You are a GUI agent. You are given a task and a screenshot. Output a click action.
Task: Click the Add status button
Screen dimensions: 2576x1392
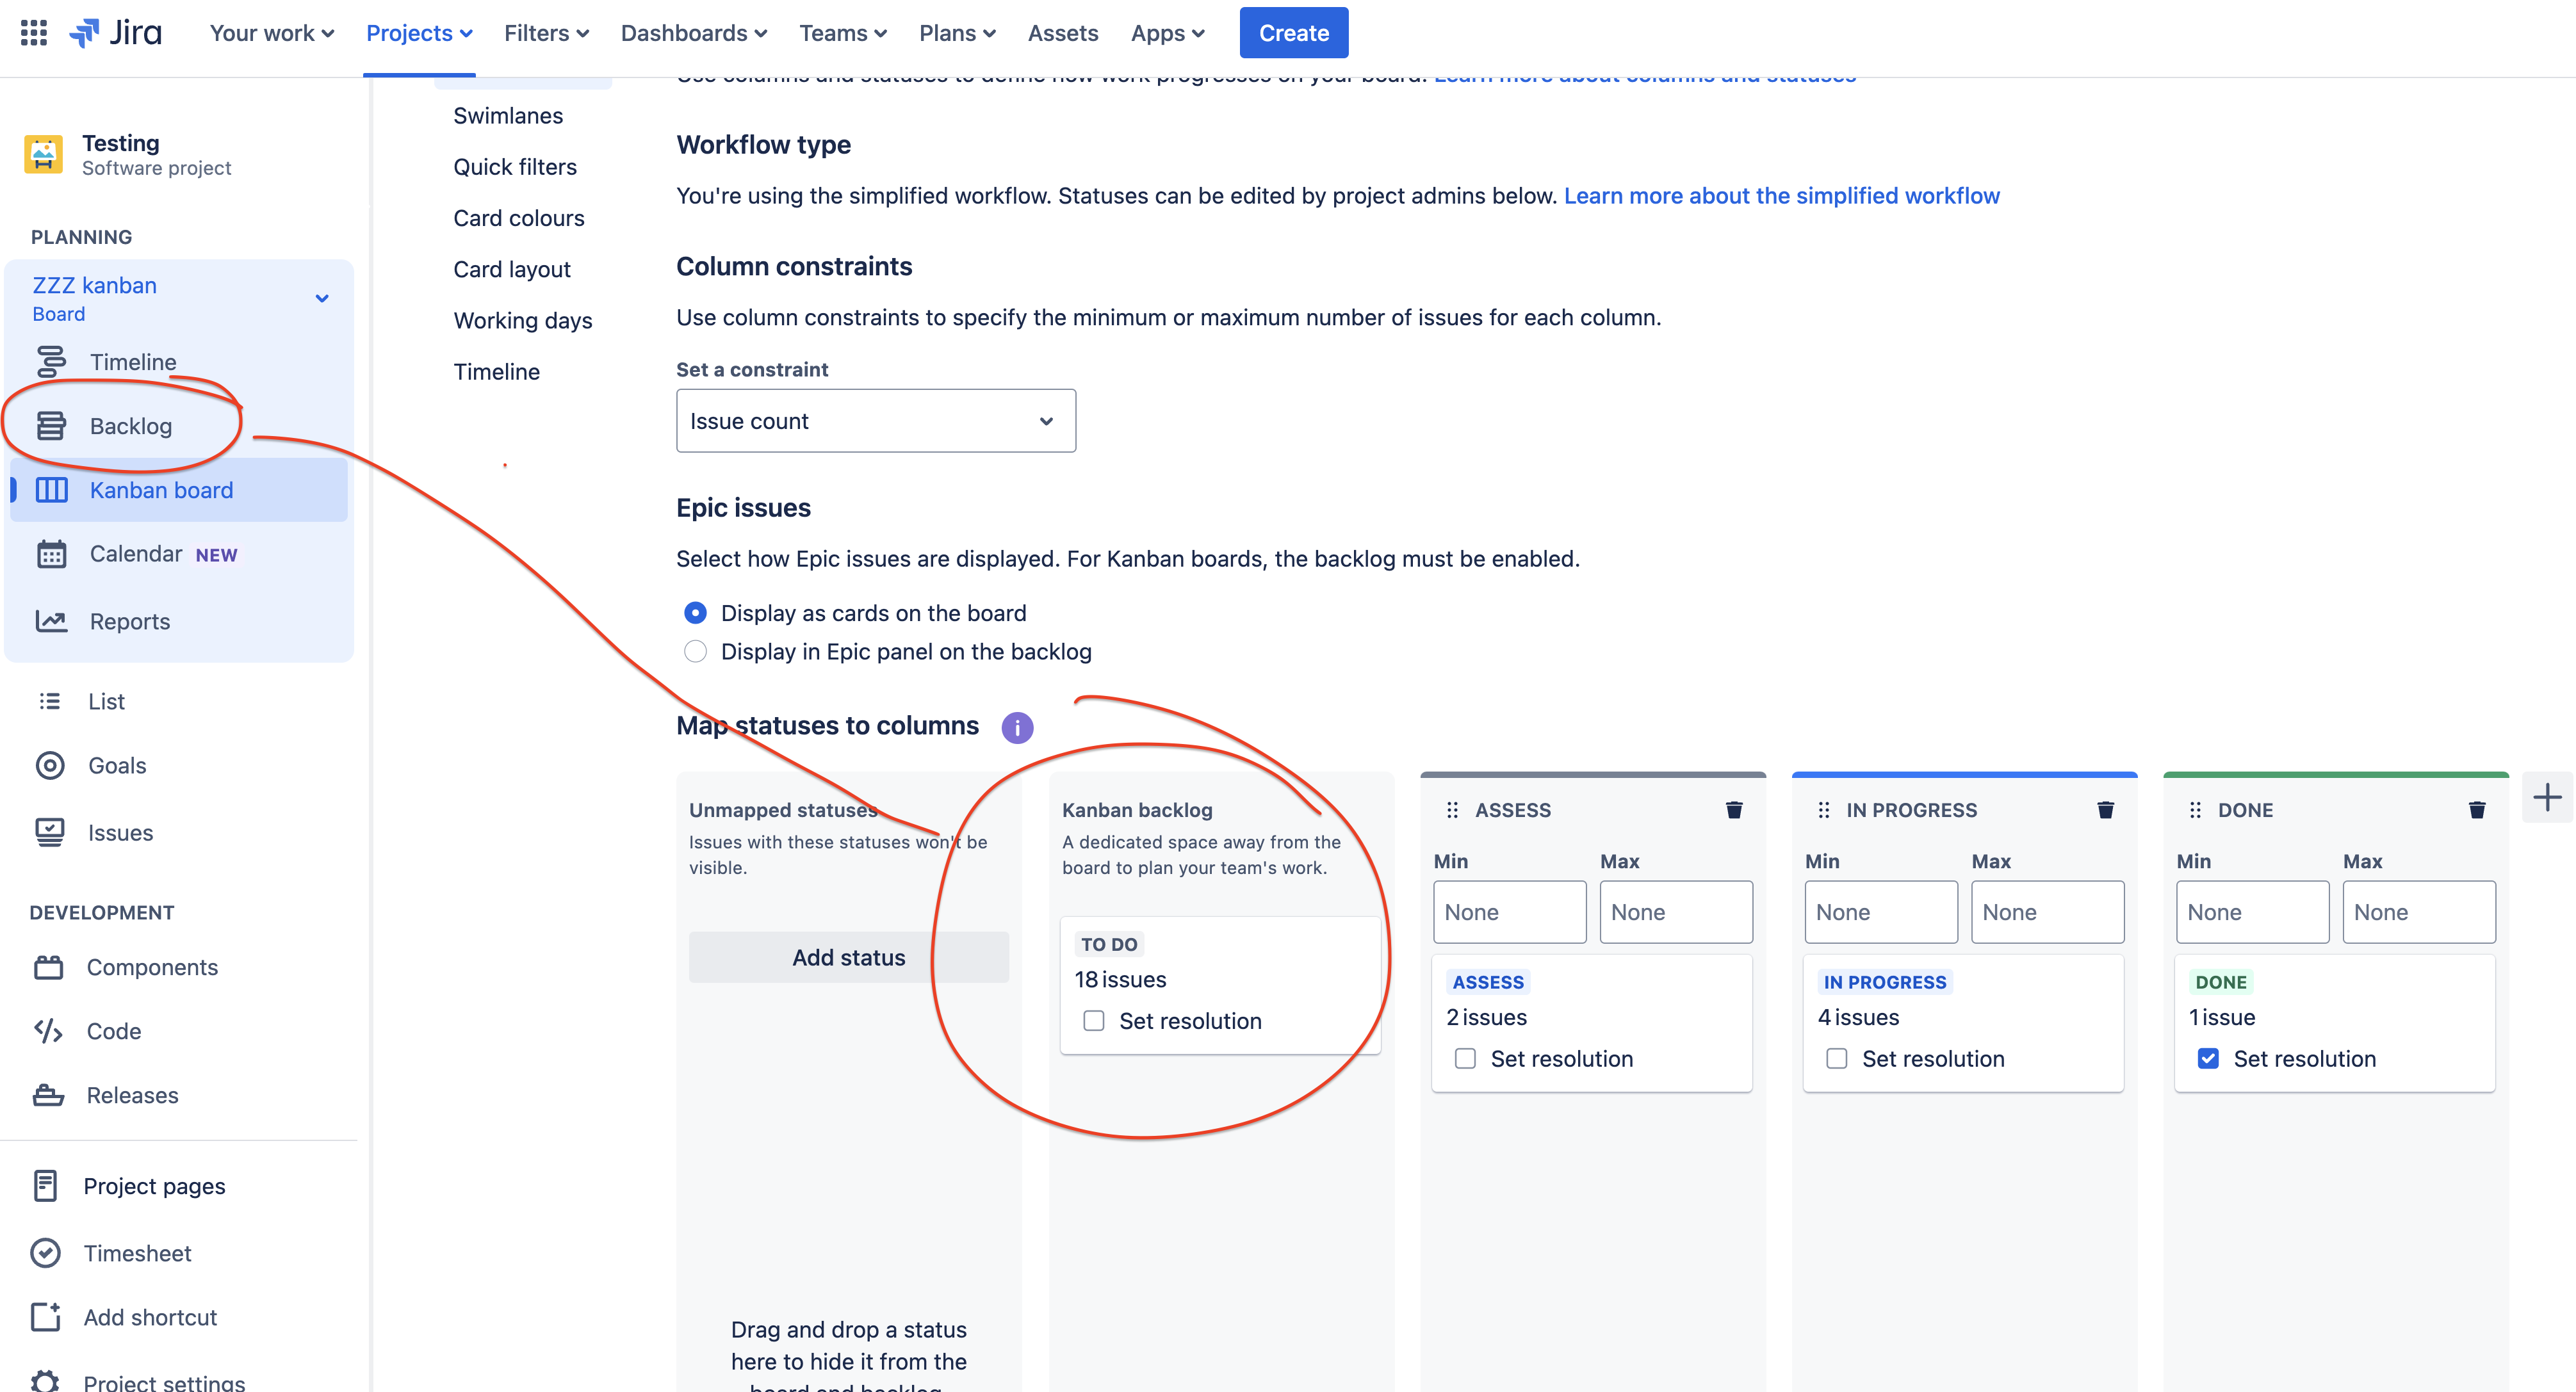point(848,957)
